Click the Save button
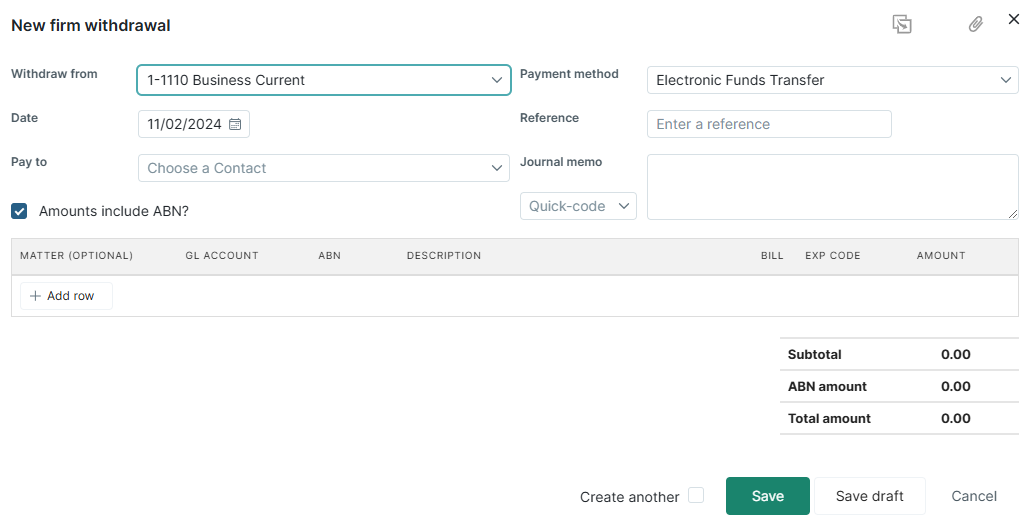Viewport: 1030px width, 524px height. point(767,496)
